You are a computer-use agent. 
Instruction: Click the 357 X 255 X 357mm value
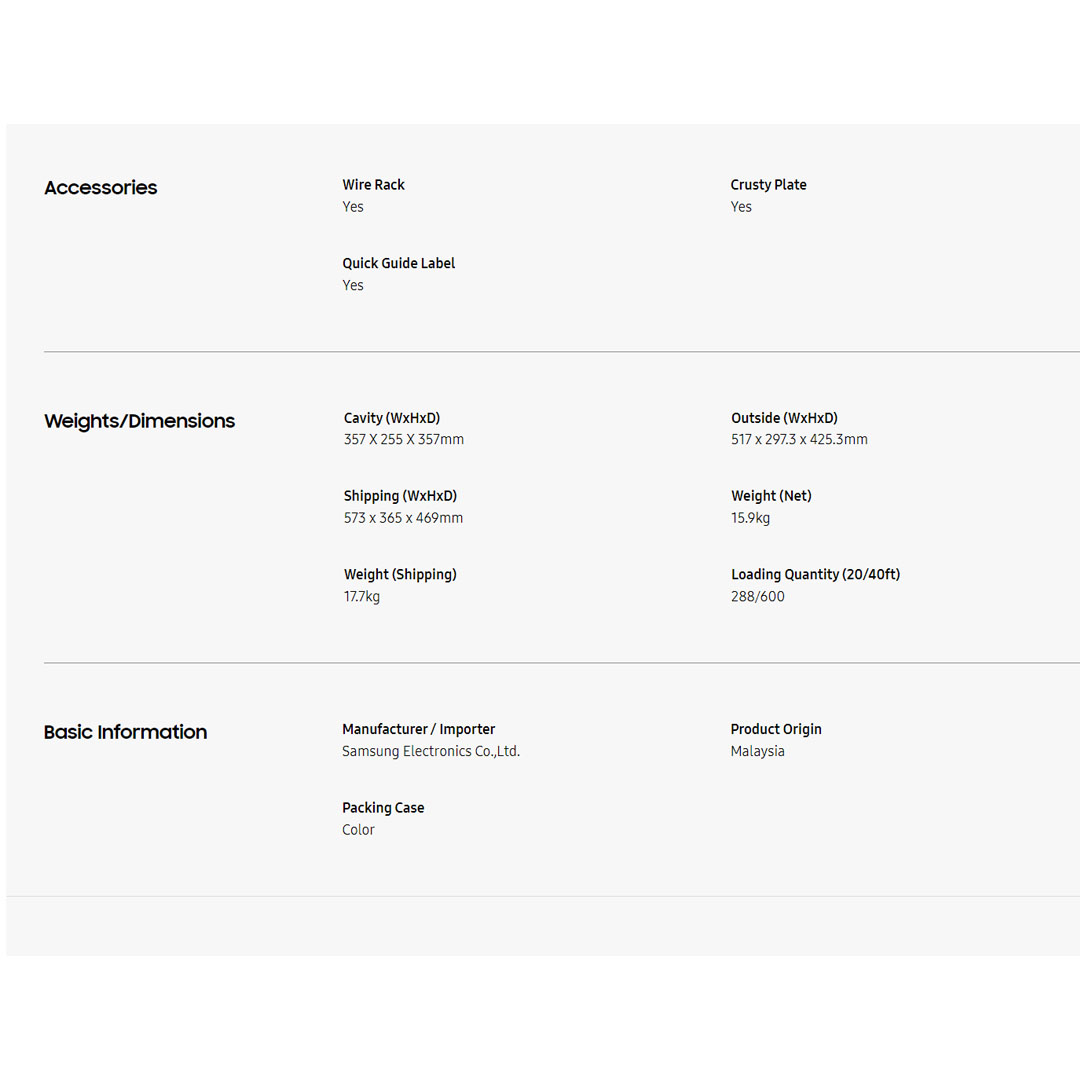pyautogui.click(x=404, y=440)
